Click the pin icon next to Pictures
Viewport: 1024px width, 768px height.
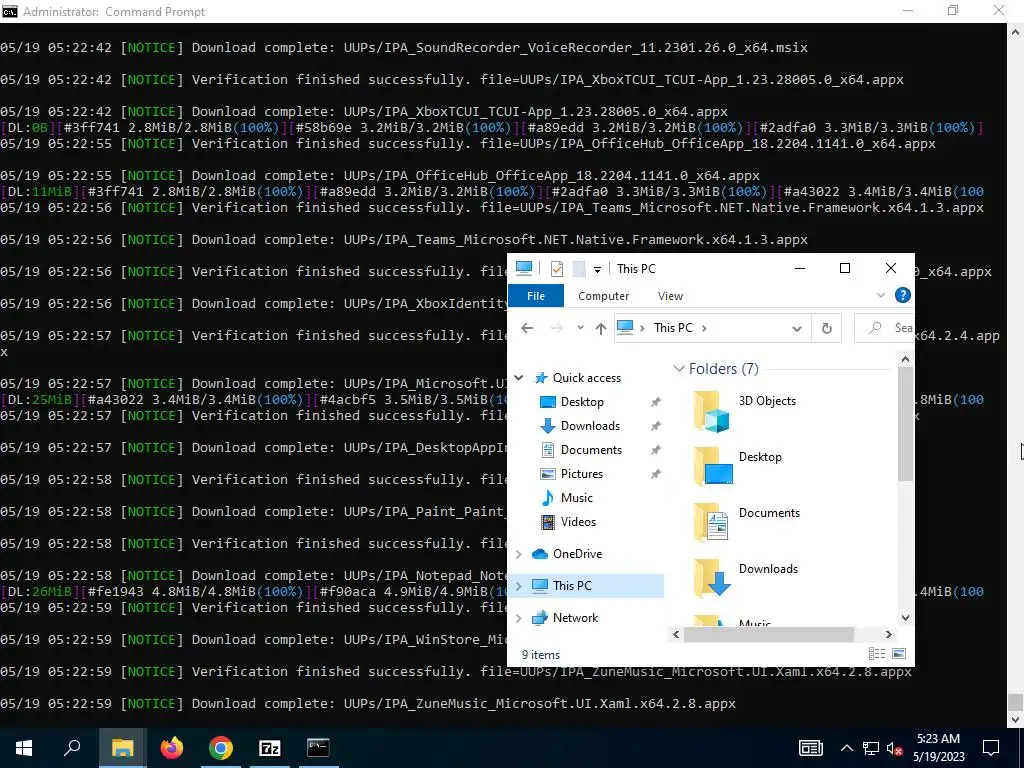(x=656, y=474)
